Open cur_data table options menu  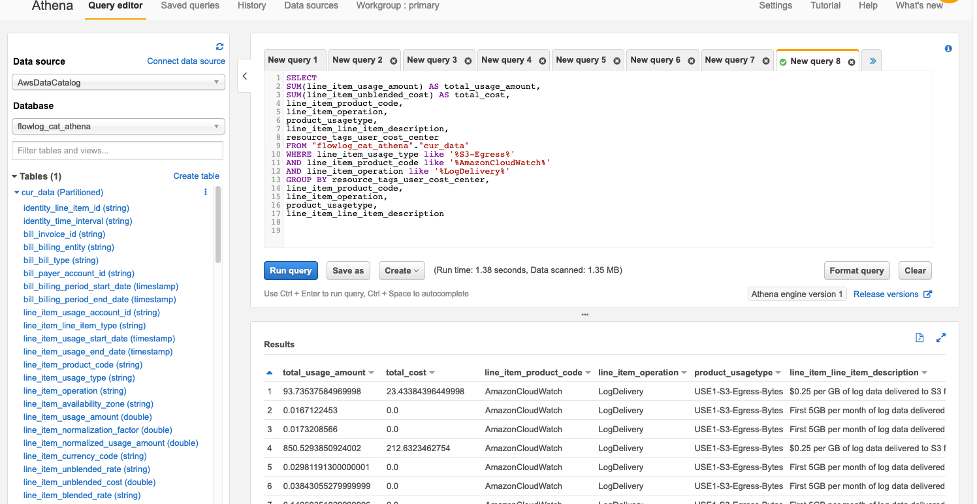(x=206, y=193)
